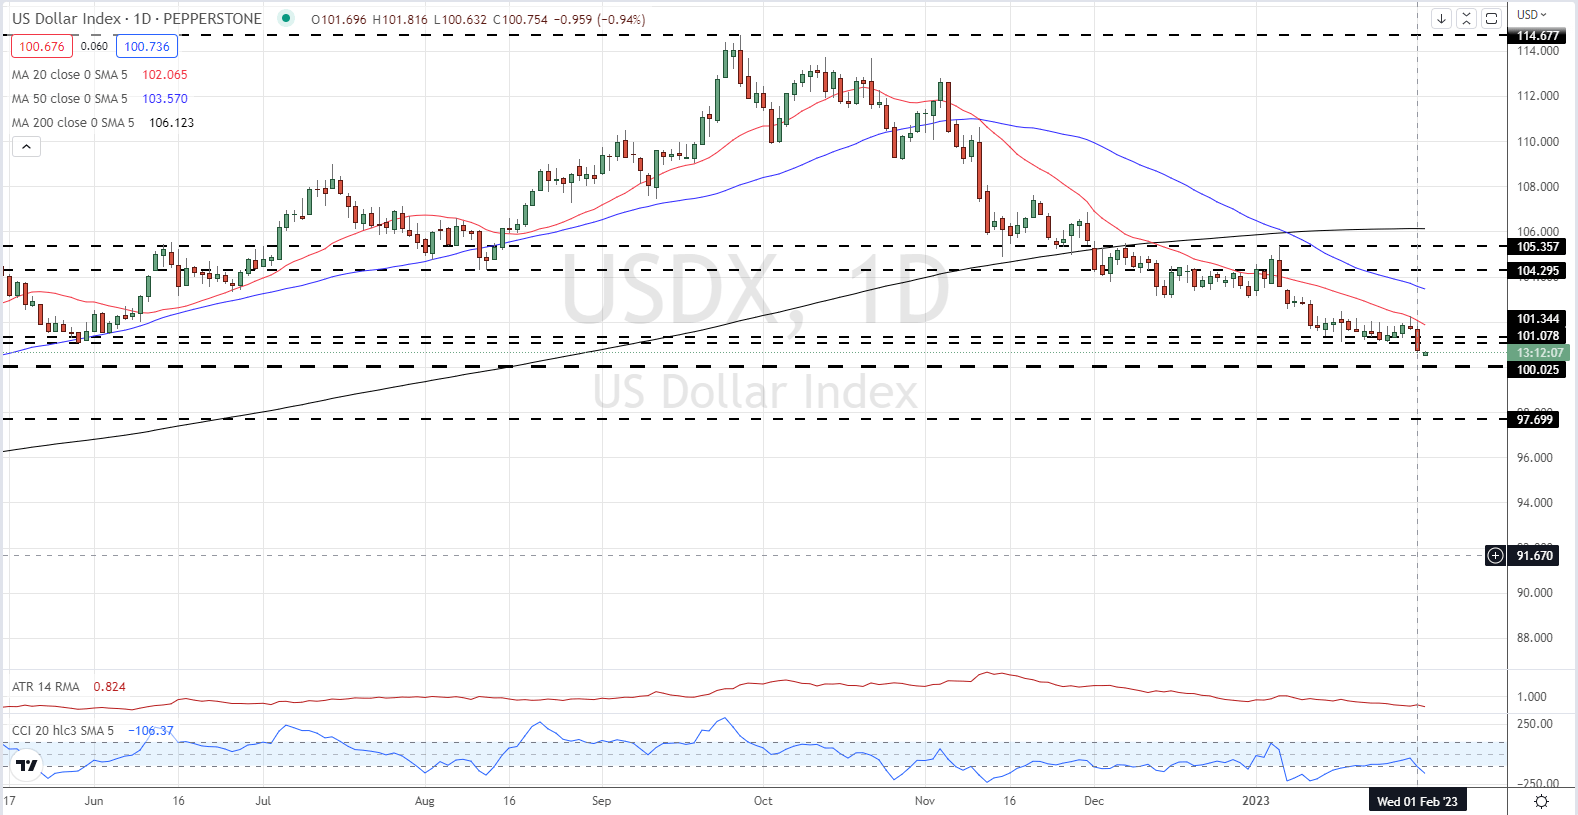Viewport: 1578px width, 815px height.
Task: Click the green market status dot
Action: point(287,18)
